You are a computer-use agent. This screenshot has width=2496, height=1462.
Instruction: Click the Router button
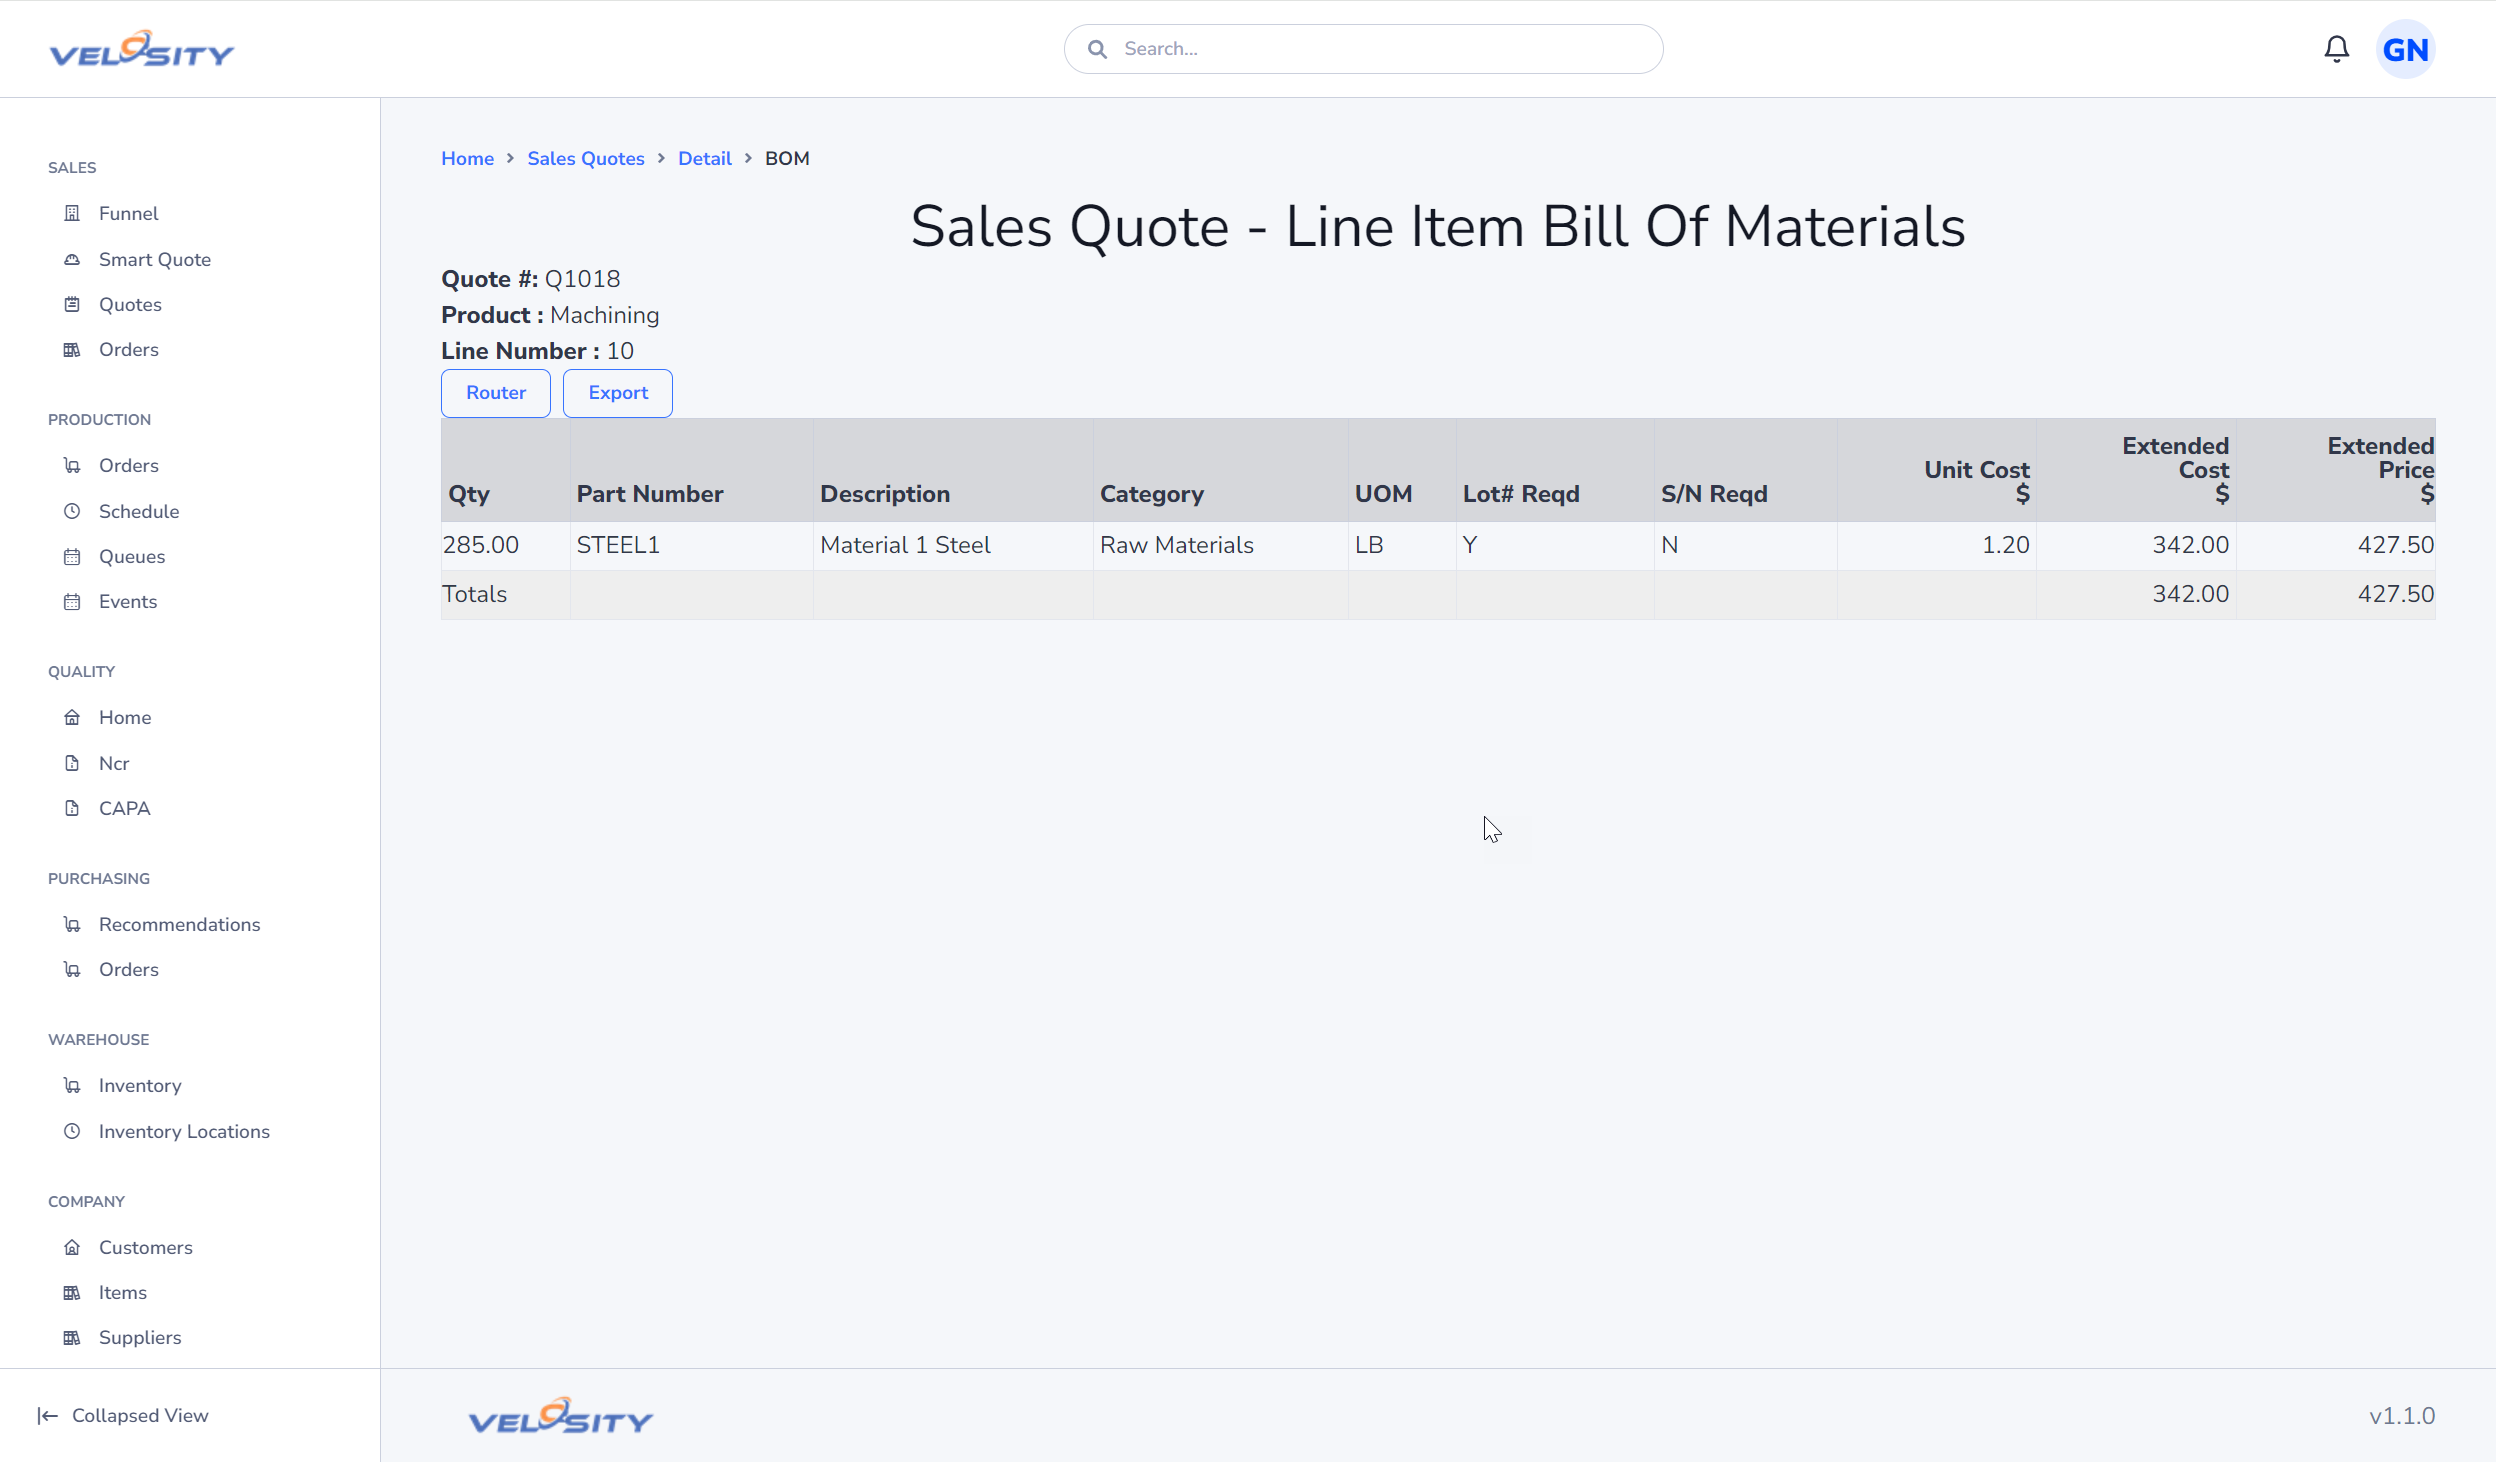coord(496,393)
